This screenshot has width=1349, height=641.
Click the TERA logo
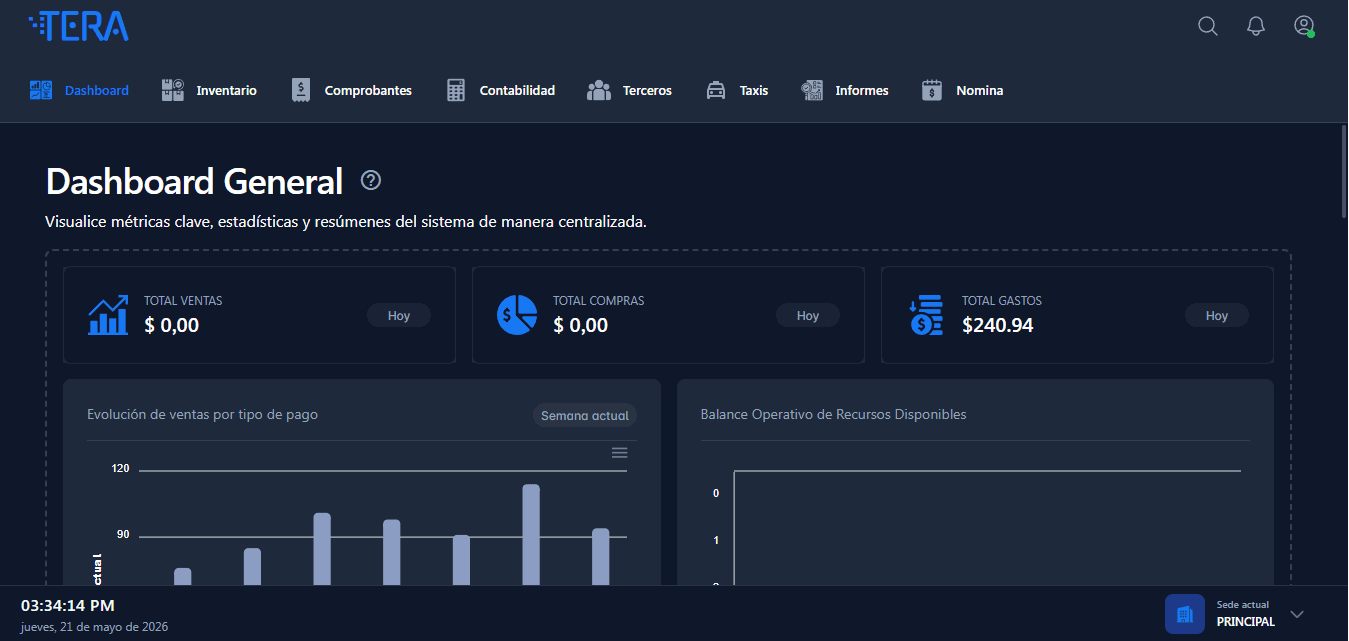click(79, 26)
